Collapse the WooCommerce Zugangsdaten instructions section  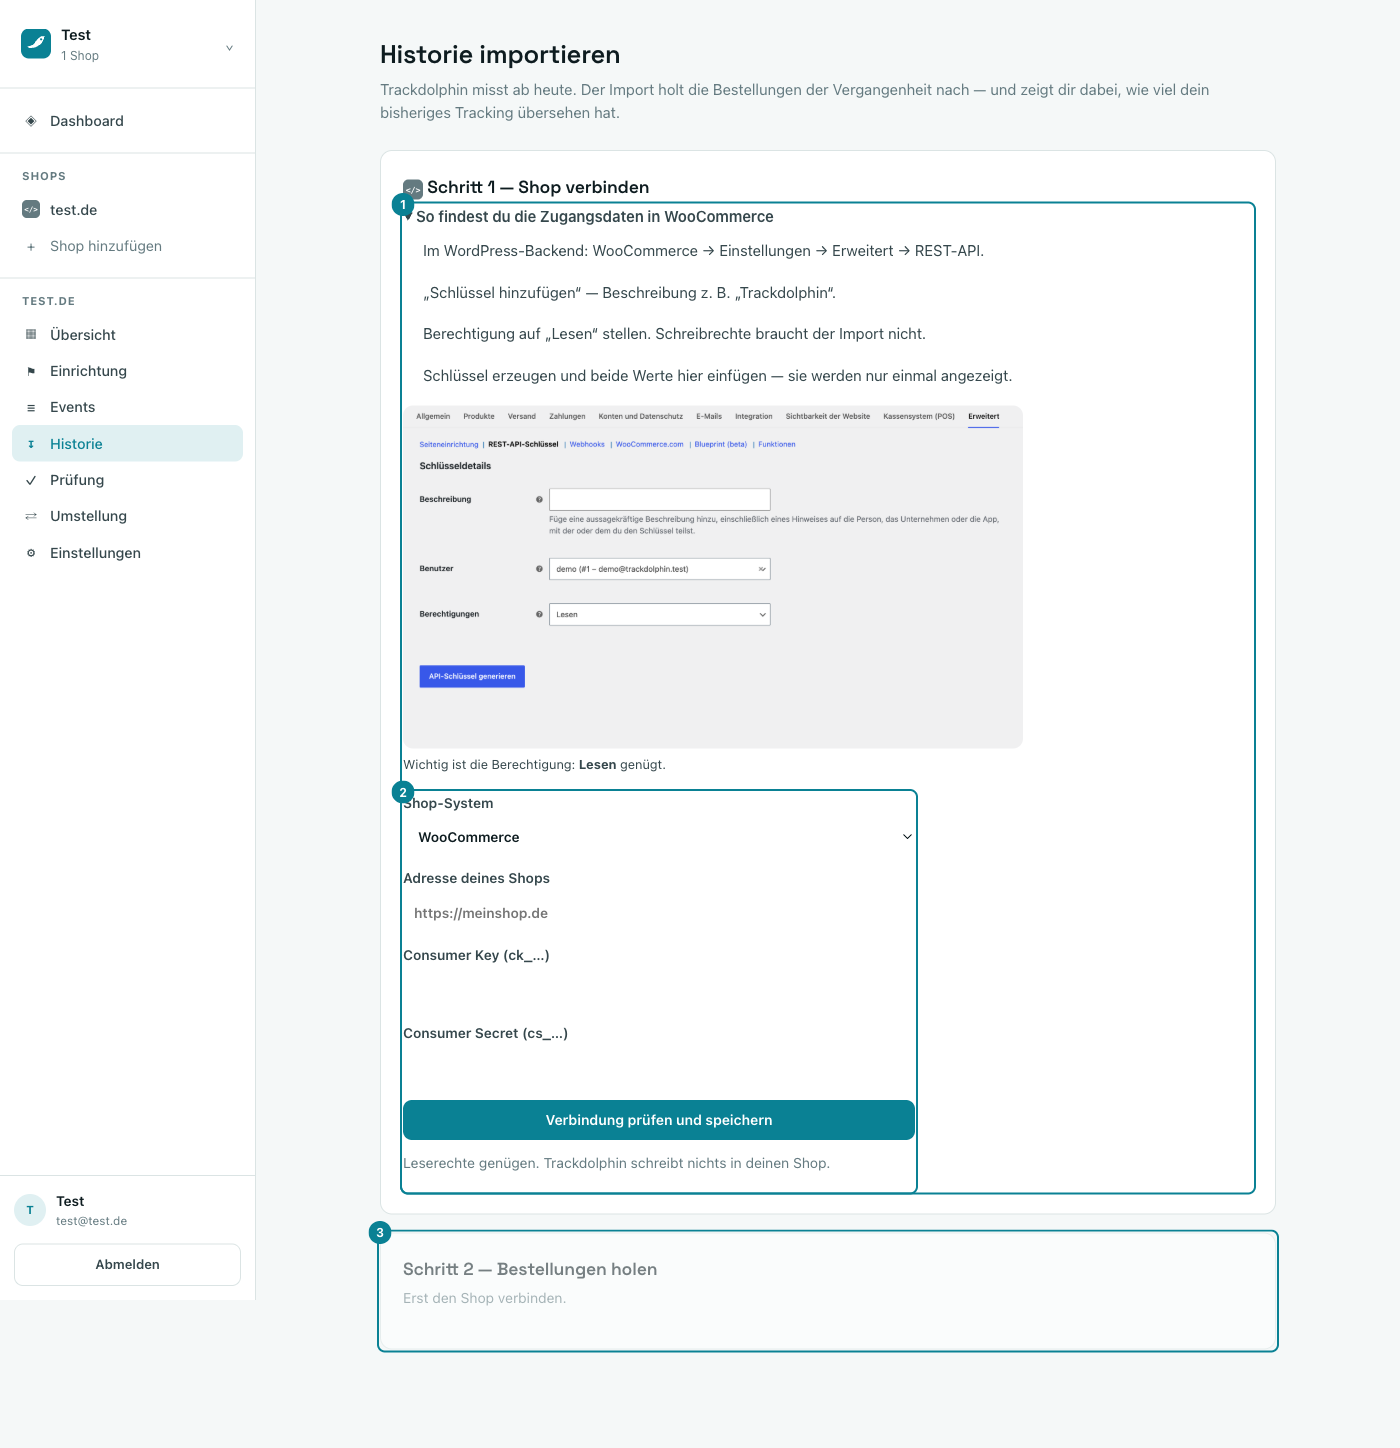coord(589,217)
